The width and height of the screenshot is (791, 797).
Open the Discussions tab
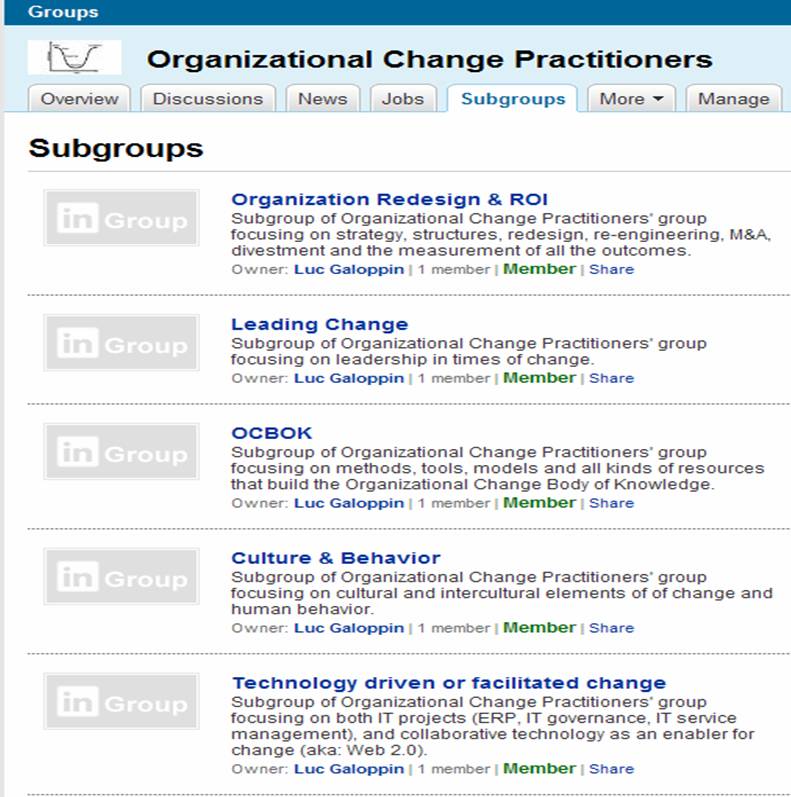click(208, 99)
